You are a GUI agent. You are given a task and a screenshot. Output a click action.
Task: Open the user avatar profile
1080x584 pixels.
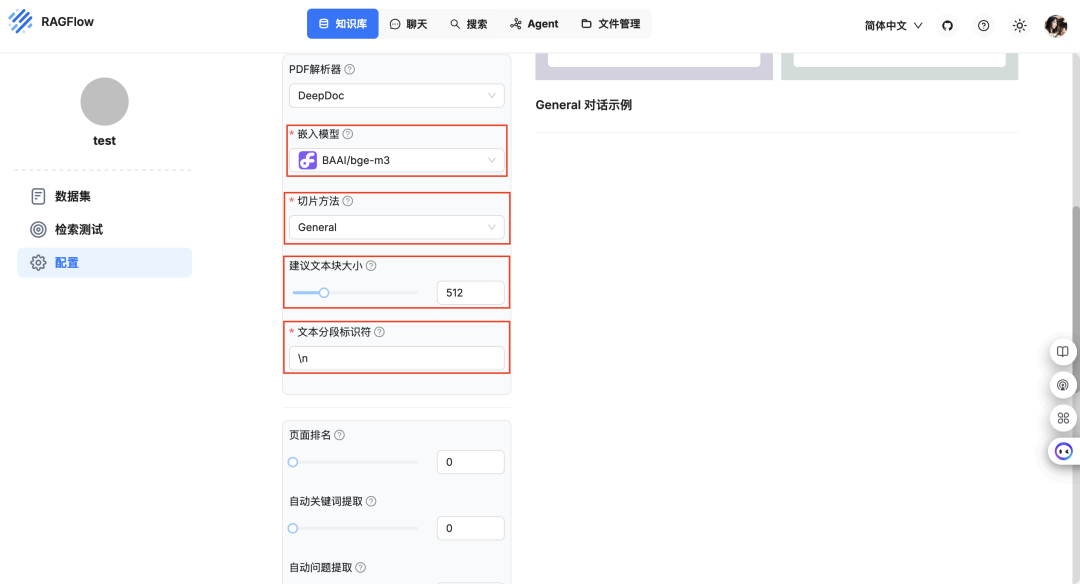(1055, 25)
